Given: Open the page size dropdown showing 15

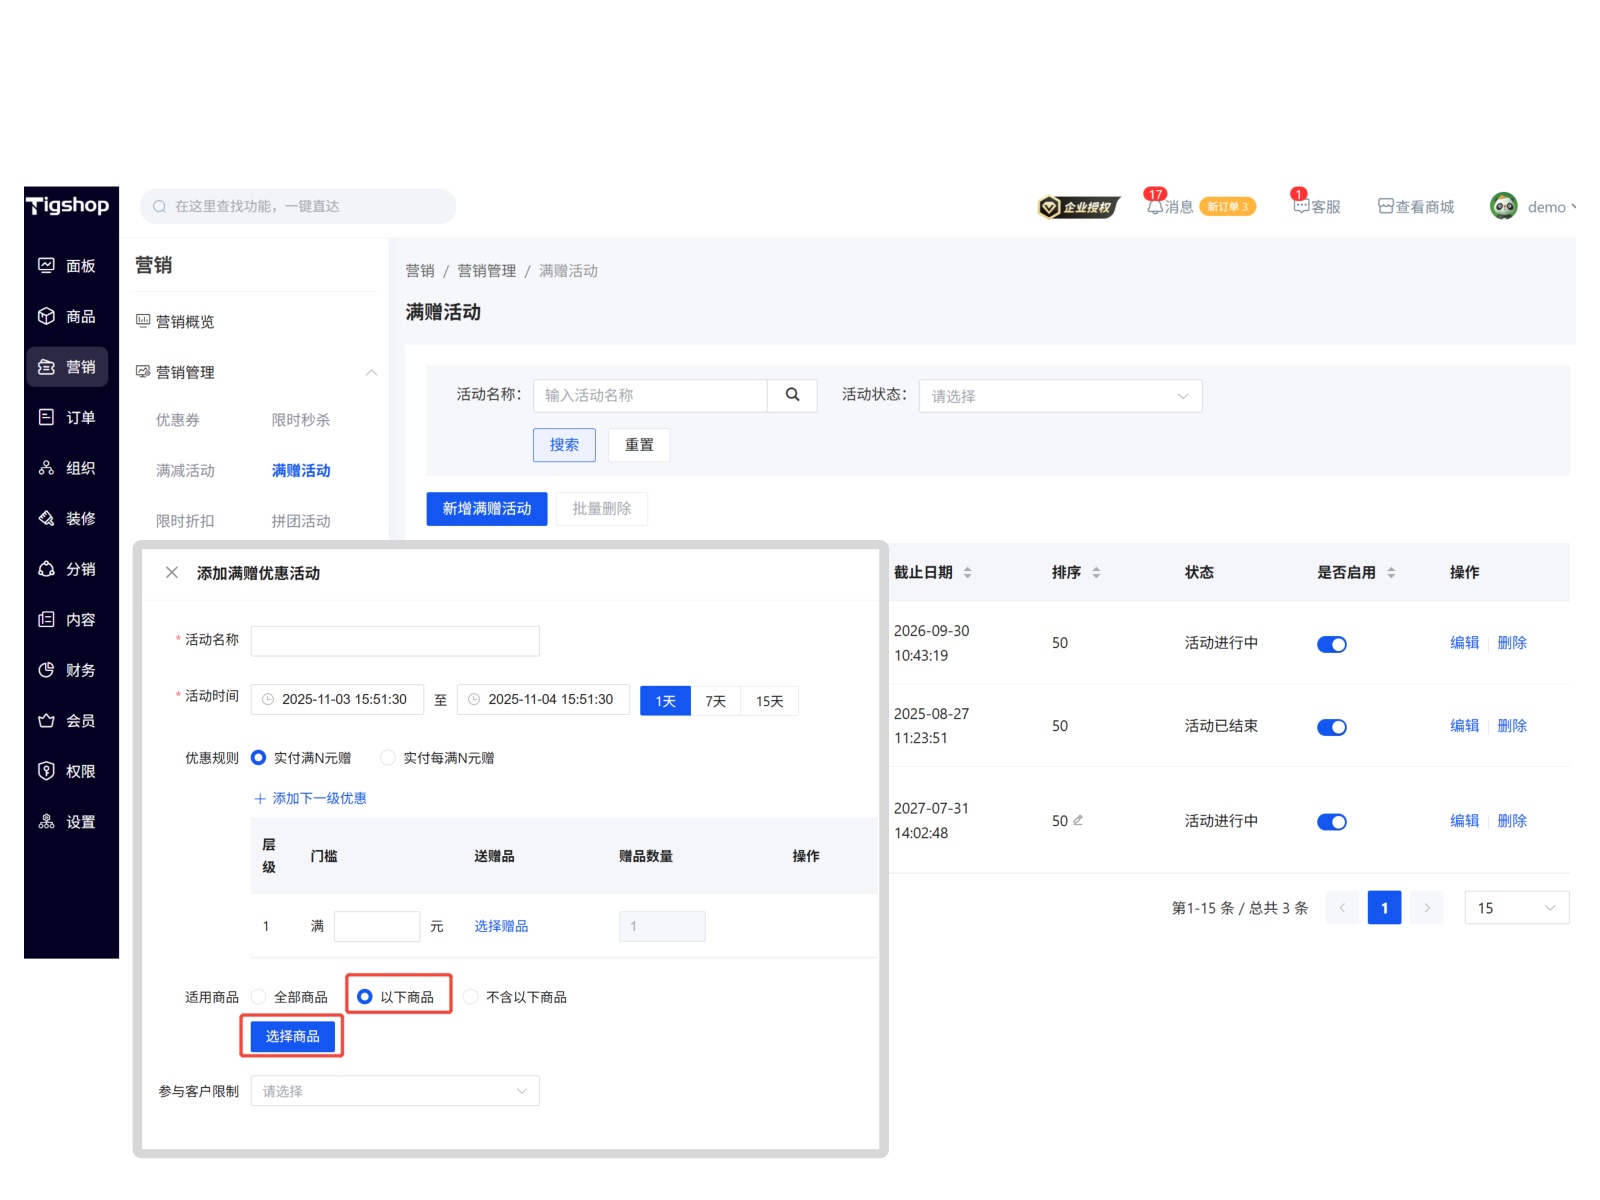Looking at the screenshot, I should click(x=1516, y=908).
